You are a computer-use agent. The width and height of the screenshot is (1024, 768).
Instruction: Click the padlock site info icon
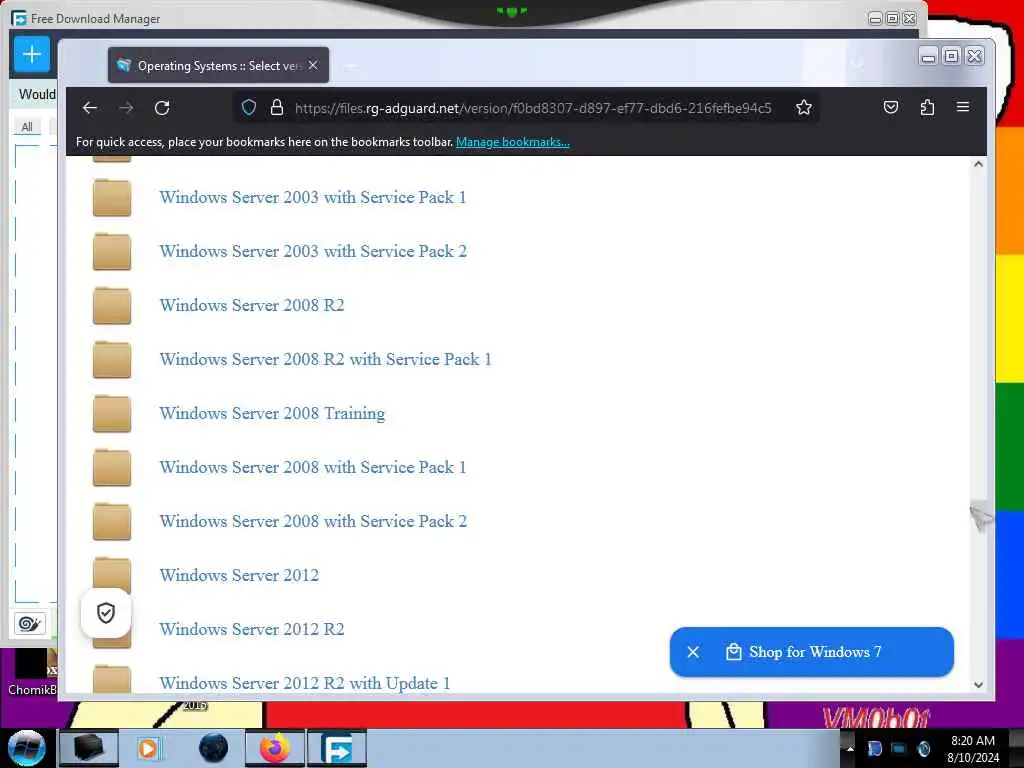277,108
